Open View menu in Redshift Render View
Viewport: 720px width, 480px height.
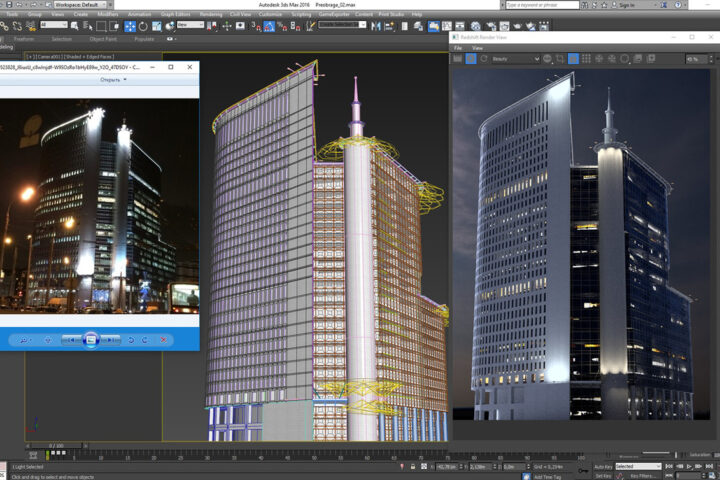tap(478, 48)
